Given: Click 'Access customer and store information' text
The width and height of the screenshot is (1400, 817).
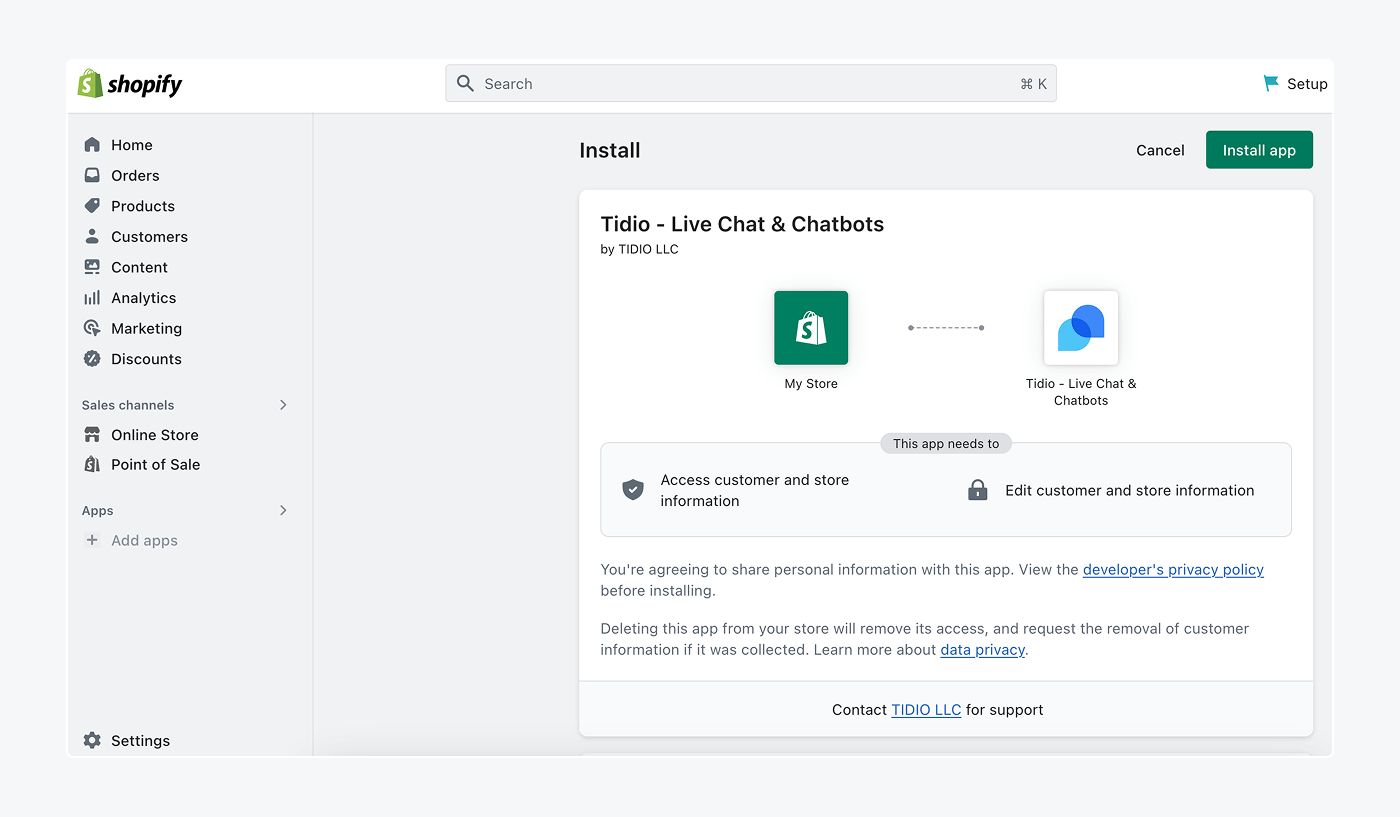Looking at the screenshot, I should 755,490.
